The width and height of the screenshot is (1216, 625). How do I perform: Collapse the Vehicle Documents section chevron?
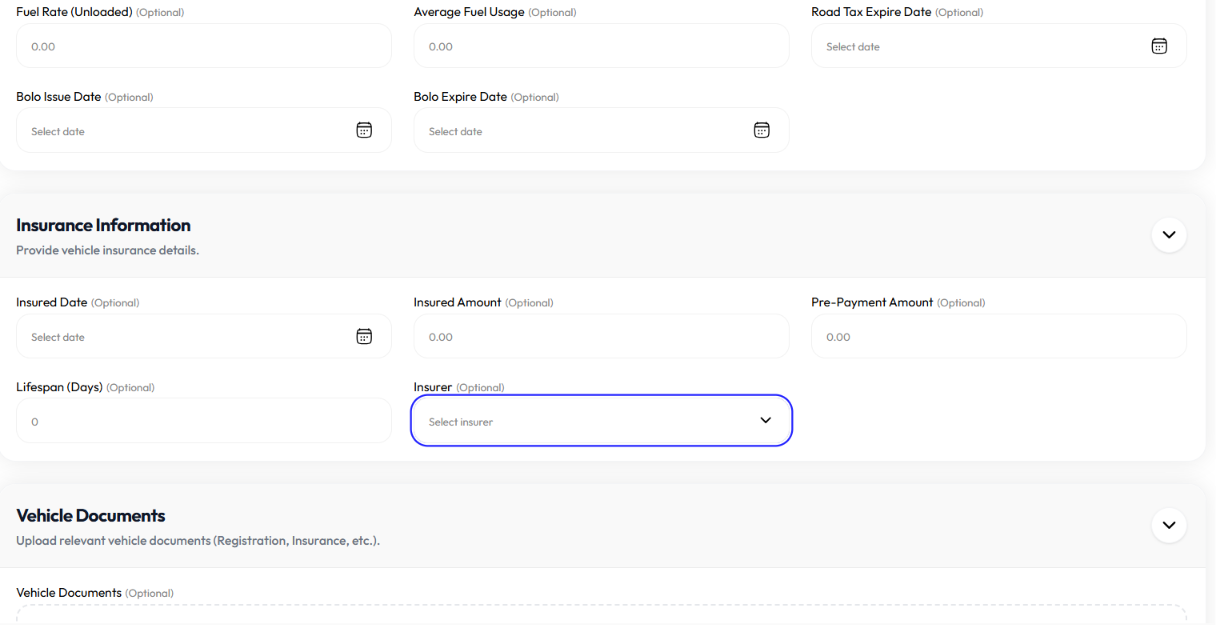tap(1169, 525)
